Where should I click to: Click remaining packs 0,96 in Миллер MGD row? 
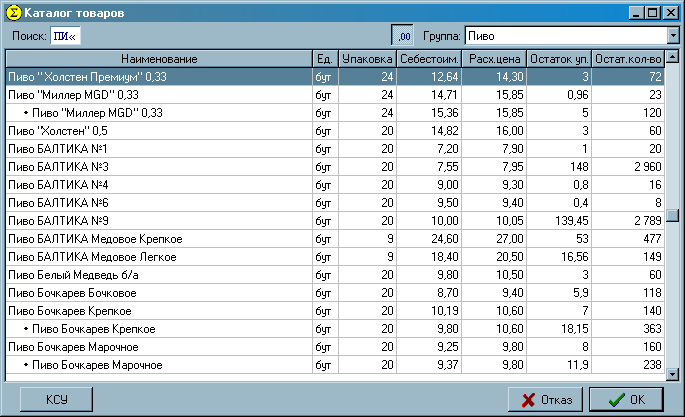click(578, 95)
